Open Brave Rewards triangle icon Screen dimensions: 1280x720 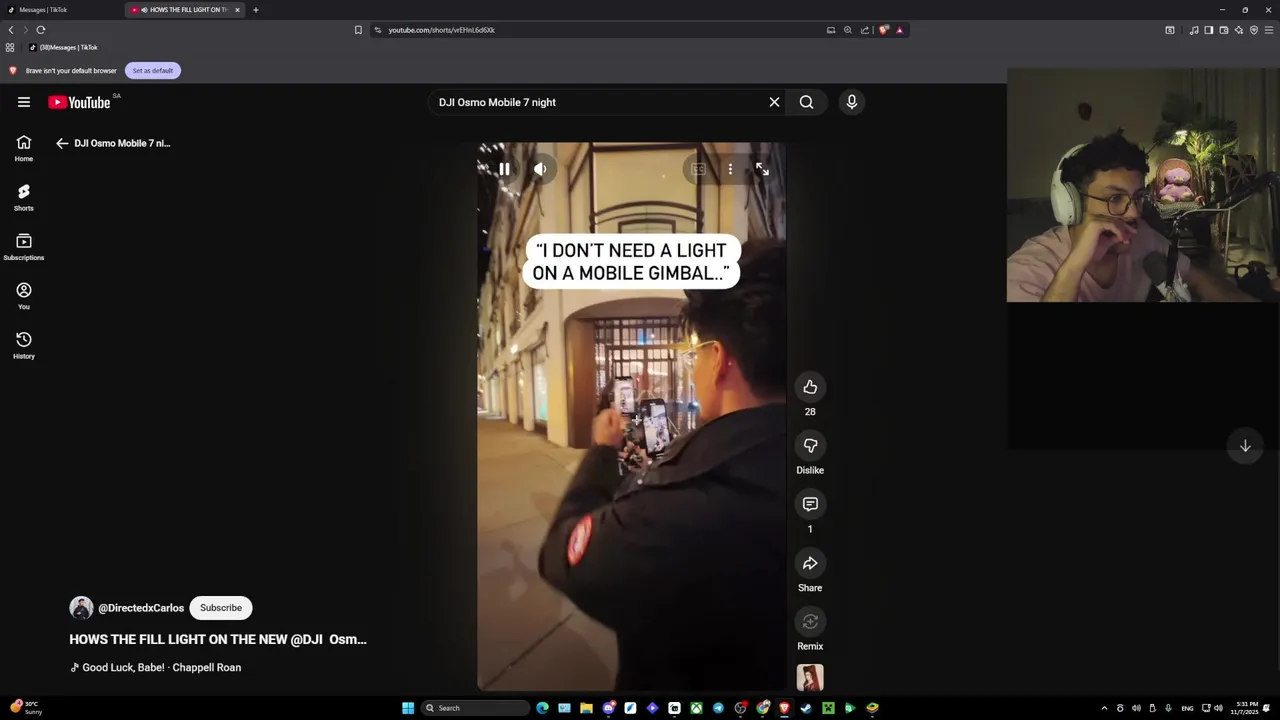899,30
